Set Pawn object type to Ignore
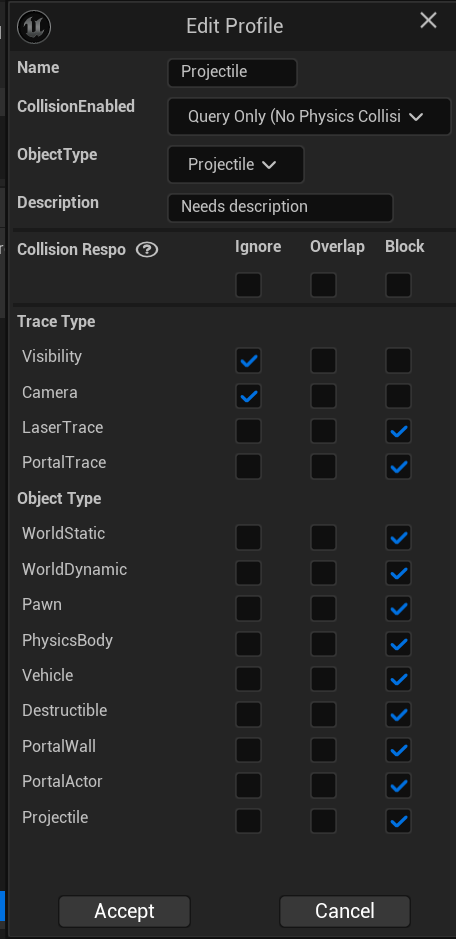This screenshot has height=939, width=456. 249,608
